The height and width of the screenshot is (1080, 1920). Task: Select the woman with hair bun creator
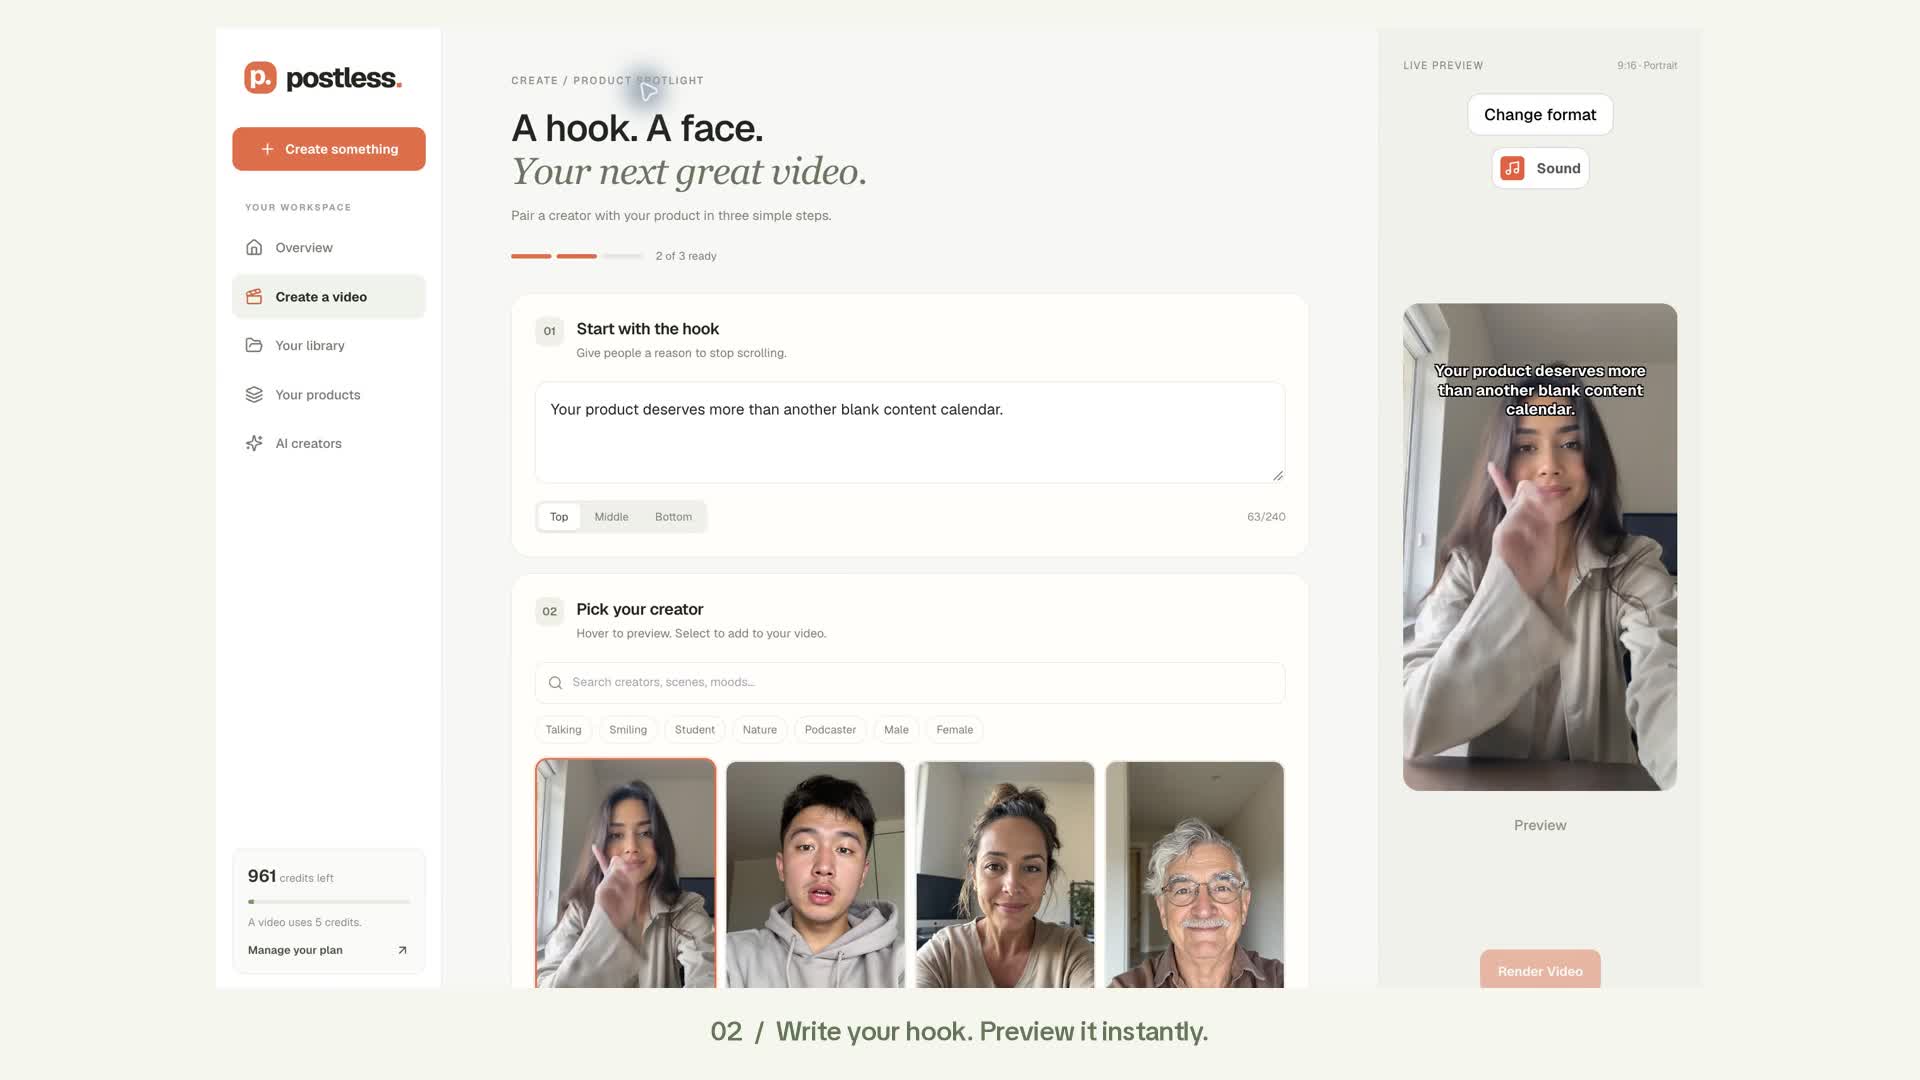(x=1005, y=875)
